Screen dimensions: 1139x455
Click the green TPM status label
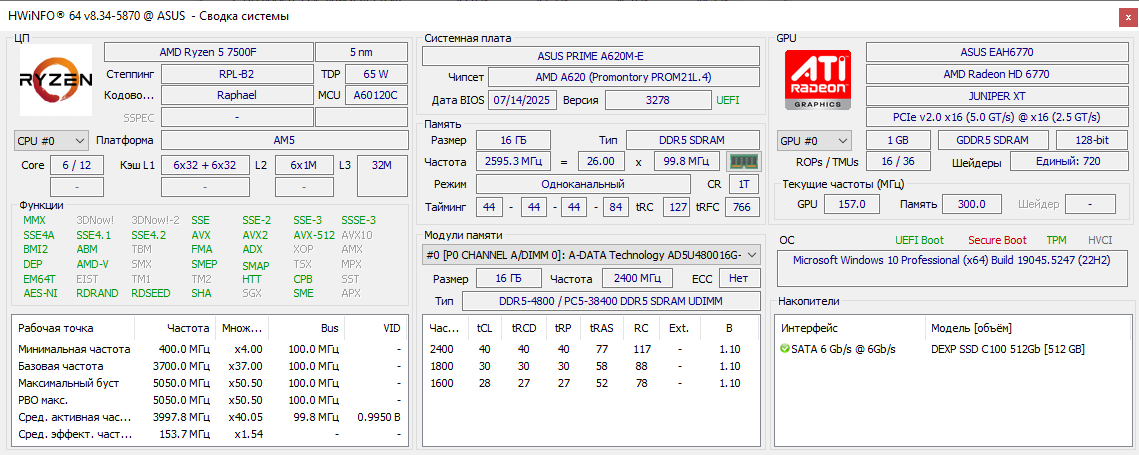(x=1056, y=240)
